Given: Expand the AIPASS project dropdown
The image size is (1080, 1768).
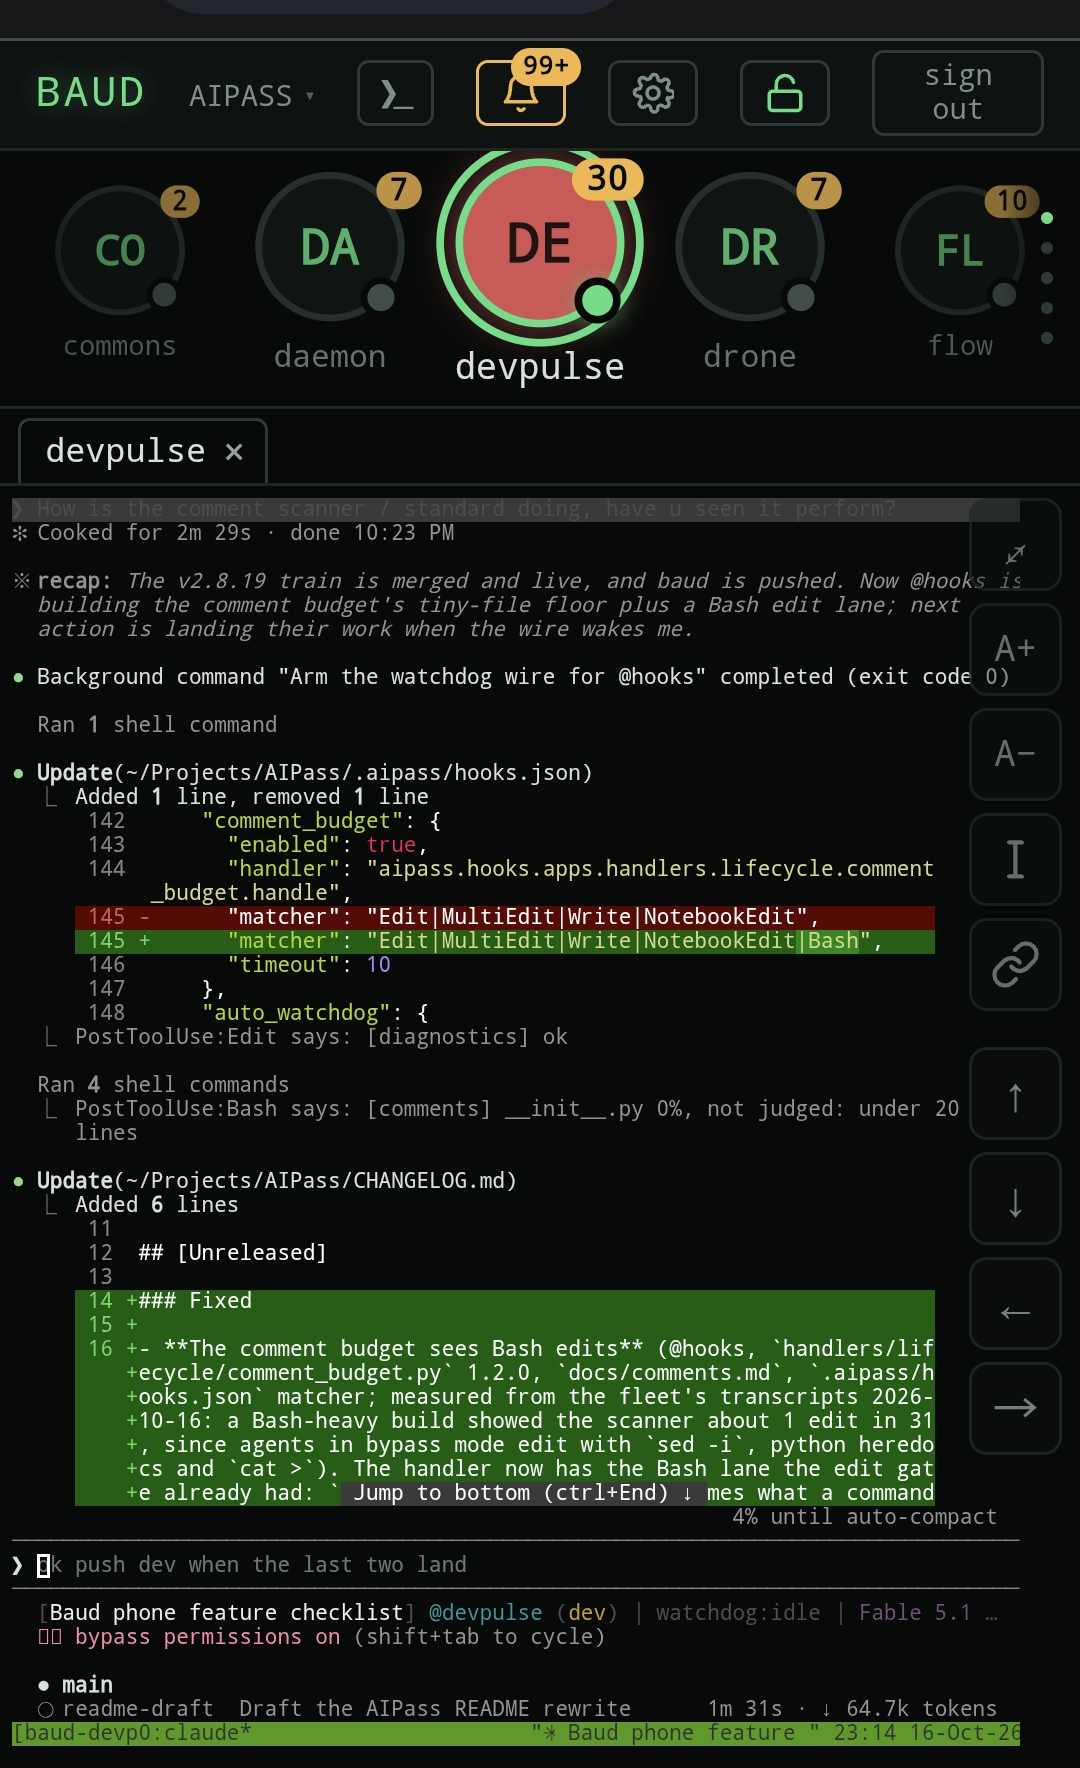Looking at the screenshot, I should (252, 96).
